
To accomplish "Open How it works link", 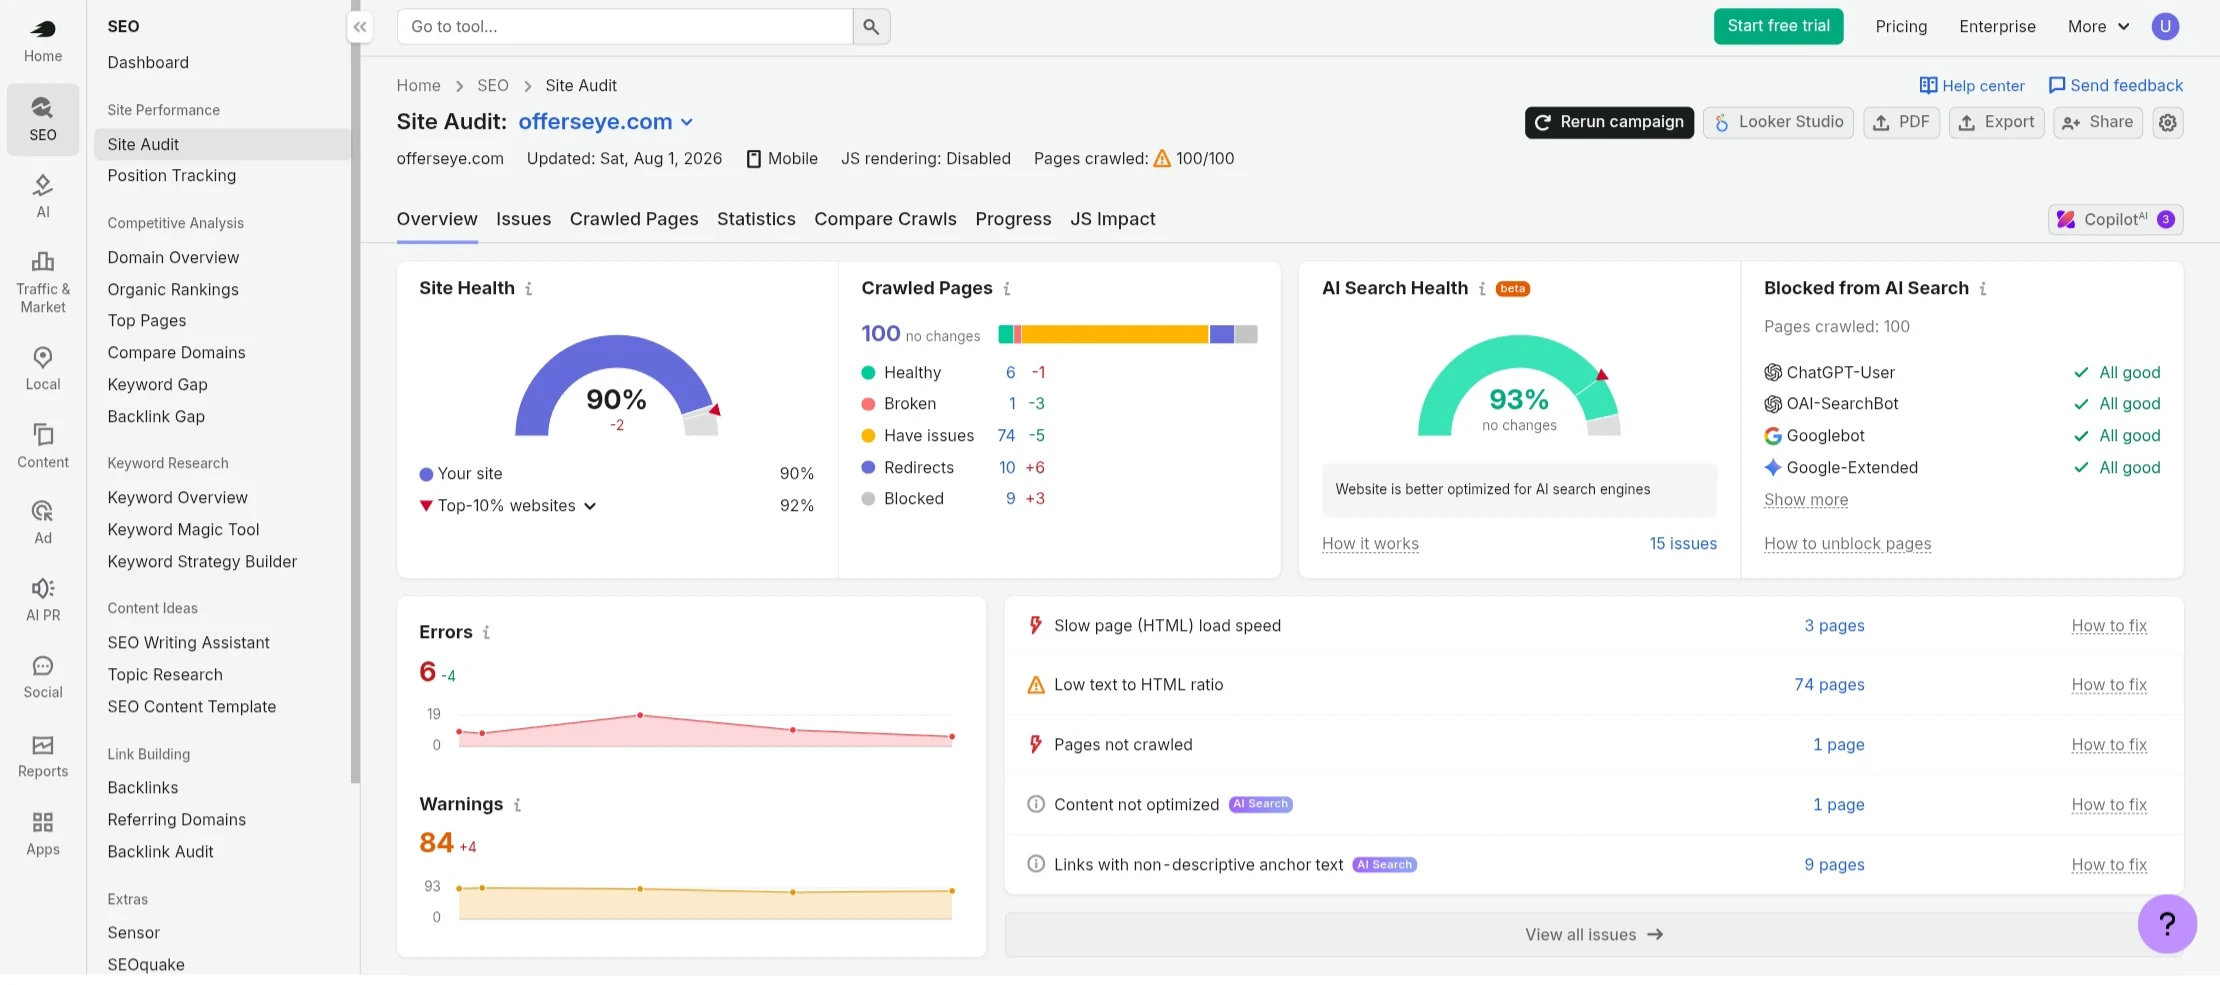I will [x=1370, y=544].
